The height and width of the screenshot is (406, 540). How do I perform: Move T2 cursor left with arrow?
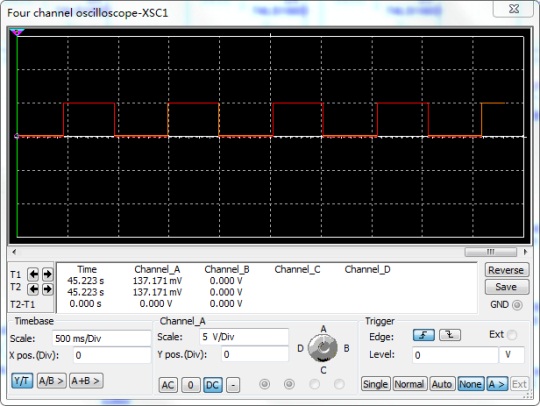coord(33,289)
